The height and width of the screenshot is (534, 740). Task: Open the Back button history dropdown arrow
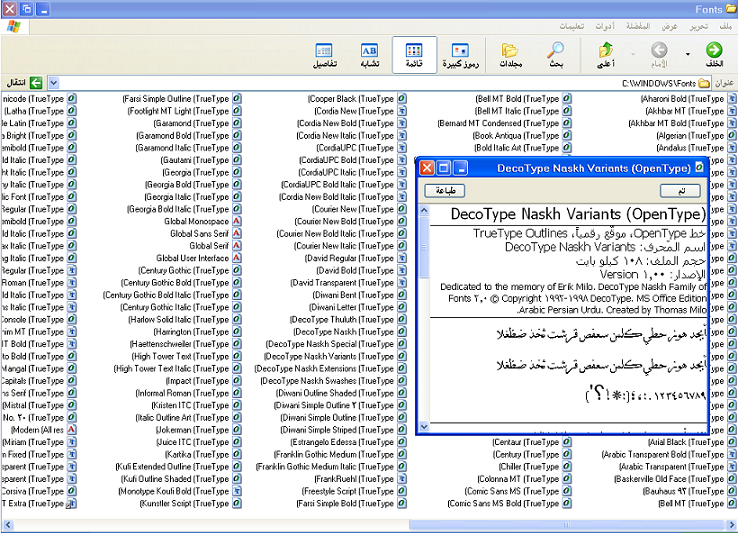(688, 54)
